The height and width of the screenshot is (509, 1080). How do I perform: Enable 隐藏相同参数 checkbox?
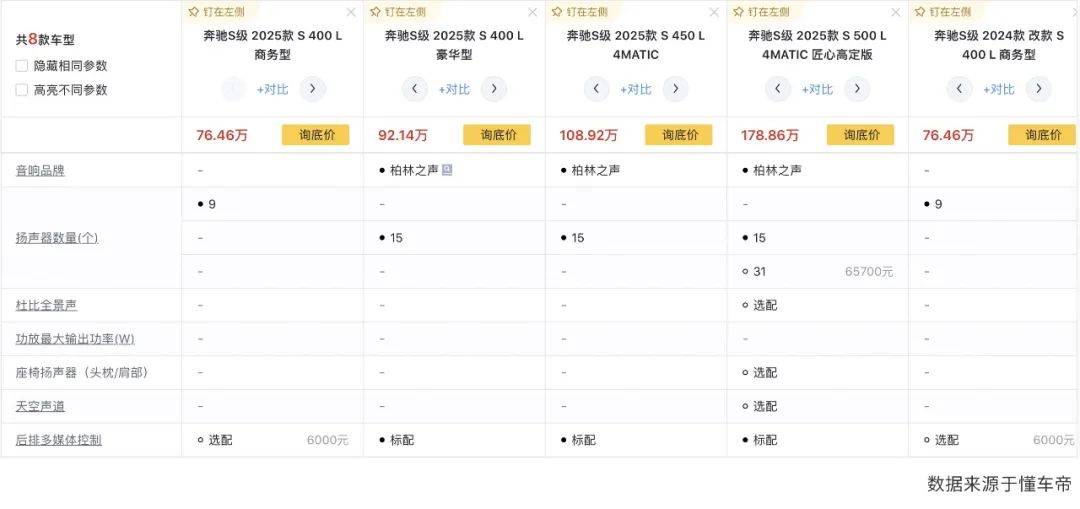pyautogui.click(x=22, y=66)
